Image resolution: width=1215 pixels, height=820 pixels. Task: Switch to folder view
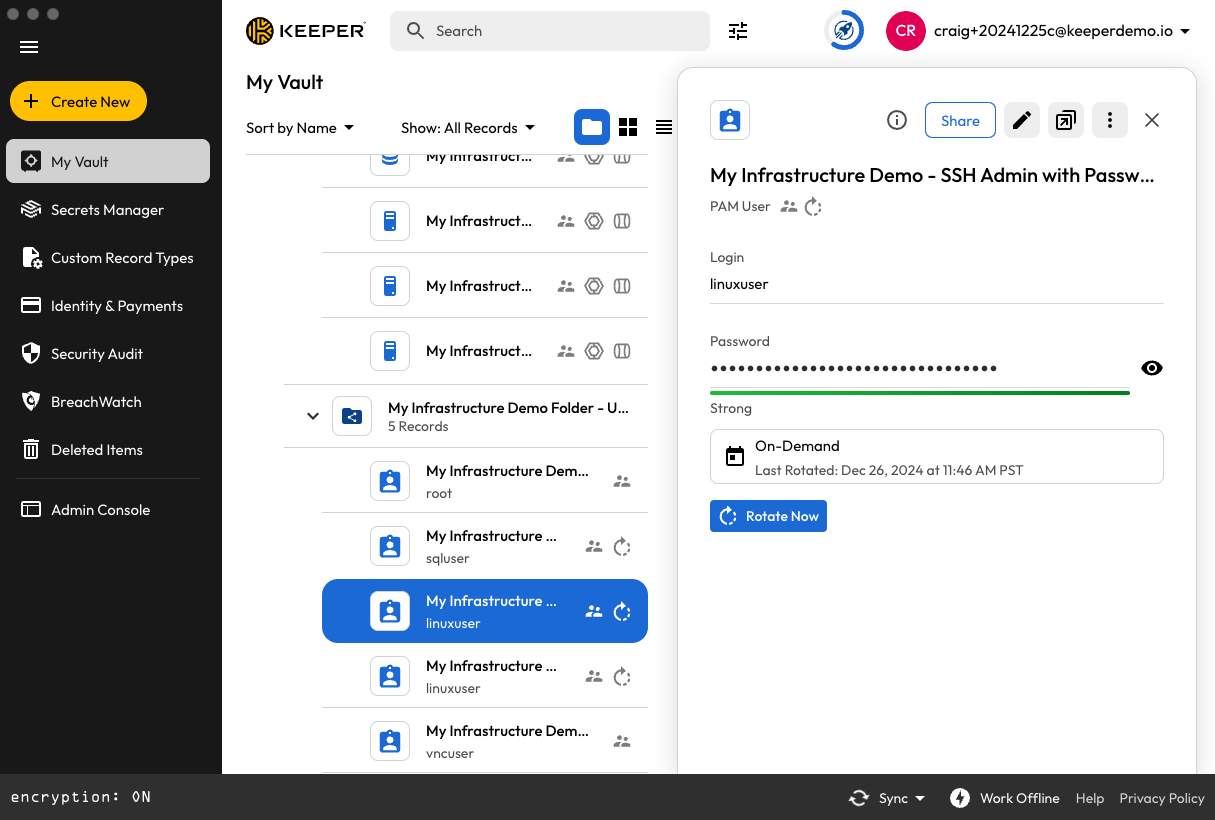pos(592,127)
